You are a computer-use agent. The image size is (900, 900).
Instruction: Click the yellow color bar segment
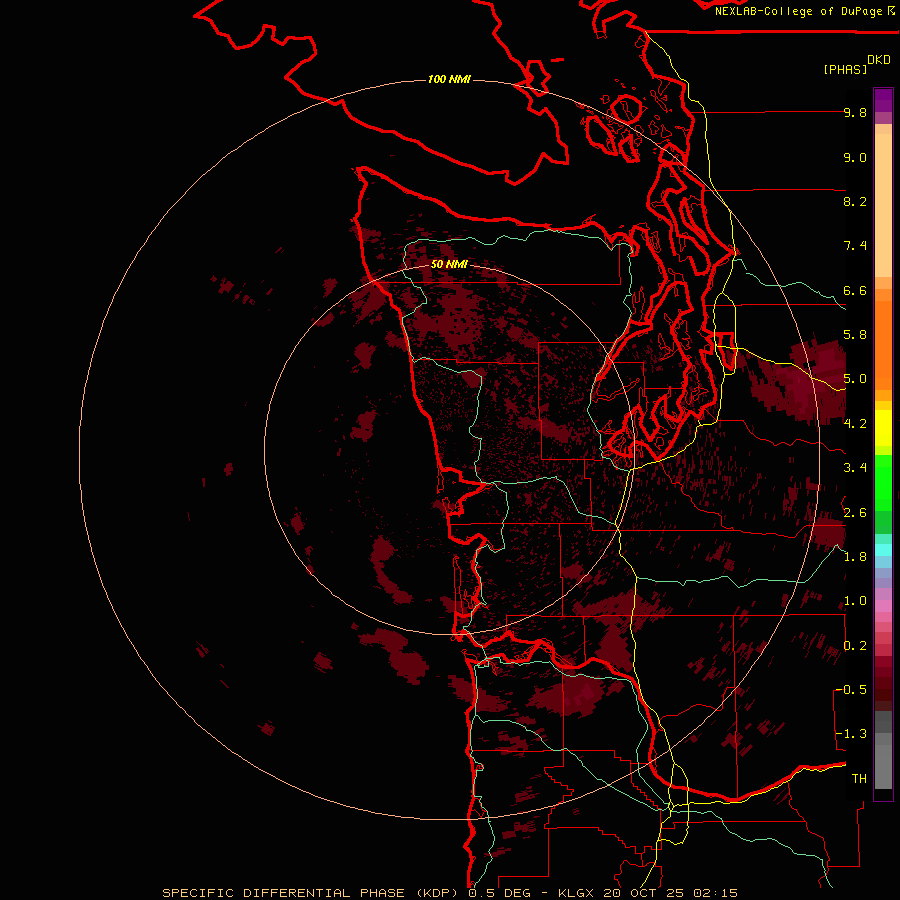[x=883, y=428]
